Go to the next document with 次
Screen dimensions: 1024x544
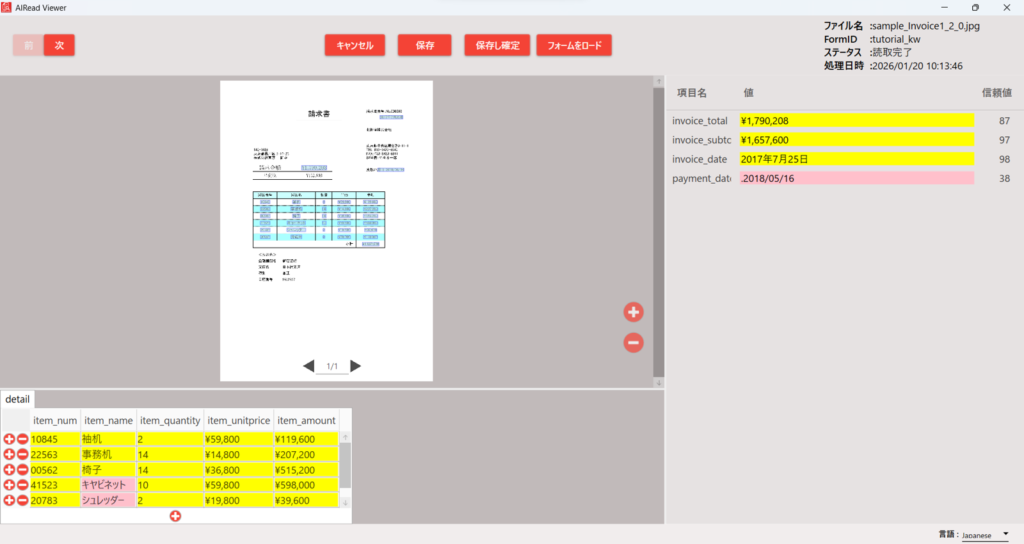(60, 45)
